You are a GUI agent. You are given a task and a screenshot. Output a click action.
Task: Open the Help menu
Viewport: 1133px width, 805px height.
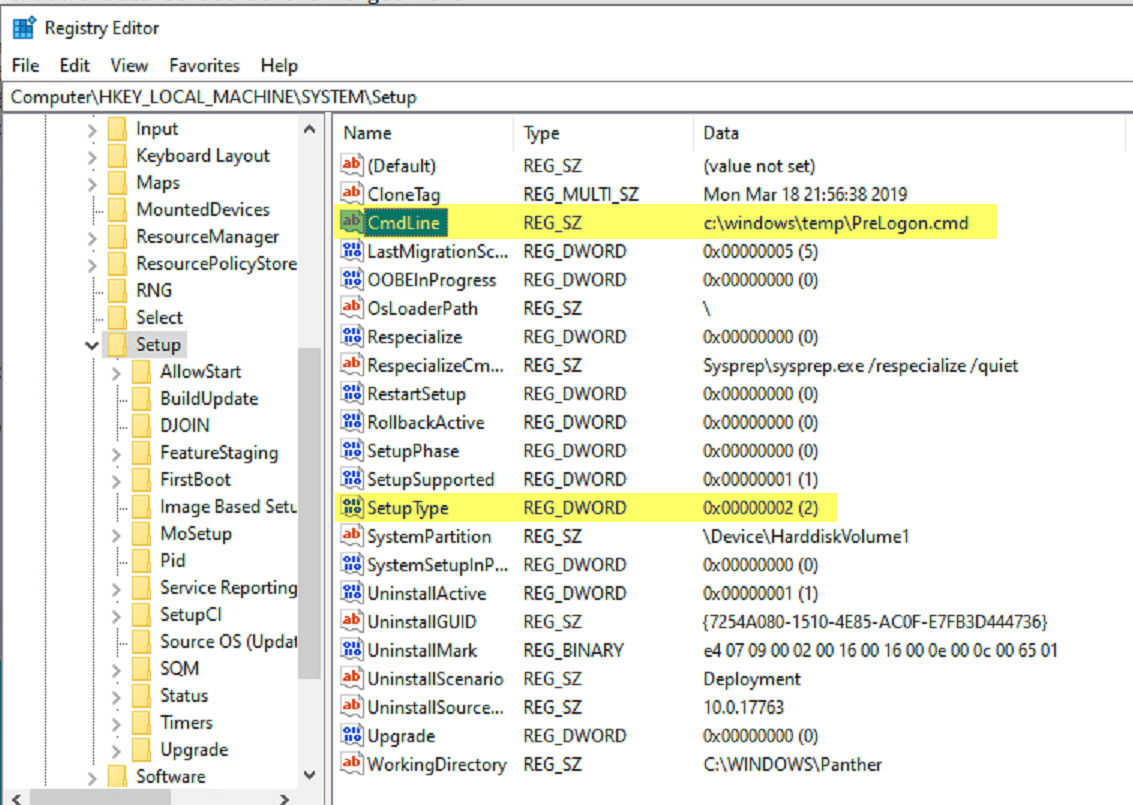click(x=279, y=66)
